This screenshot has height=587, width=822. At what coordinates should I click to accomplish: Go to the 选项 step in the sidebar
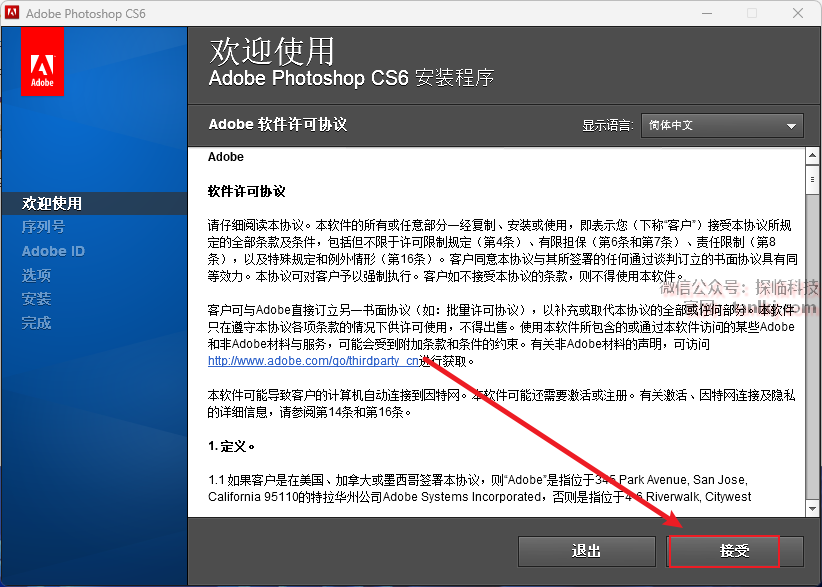coord(36,275)
